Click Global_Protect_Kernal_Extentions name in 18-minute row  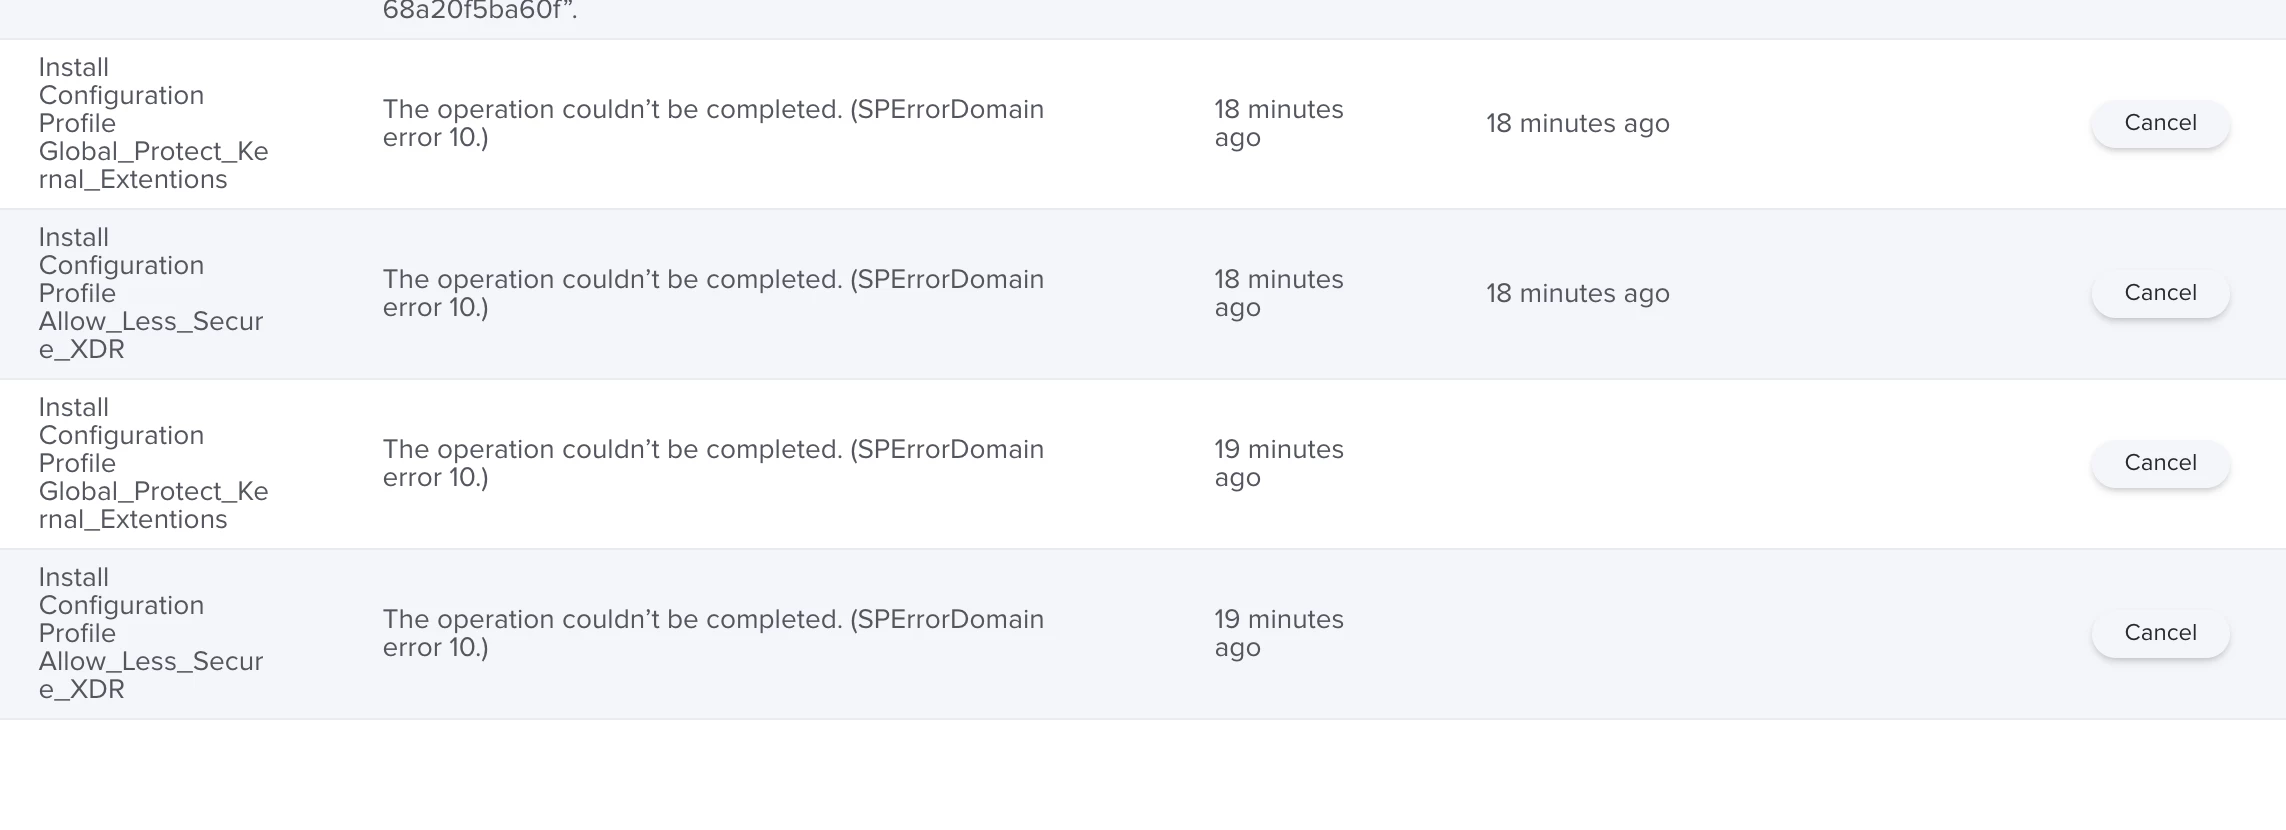(153, 165)
